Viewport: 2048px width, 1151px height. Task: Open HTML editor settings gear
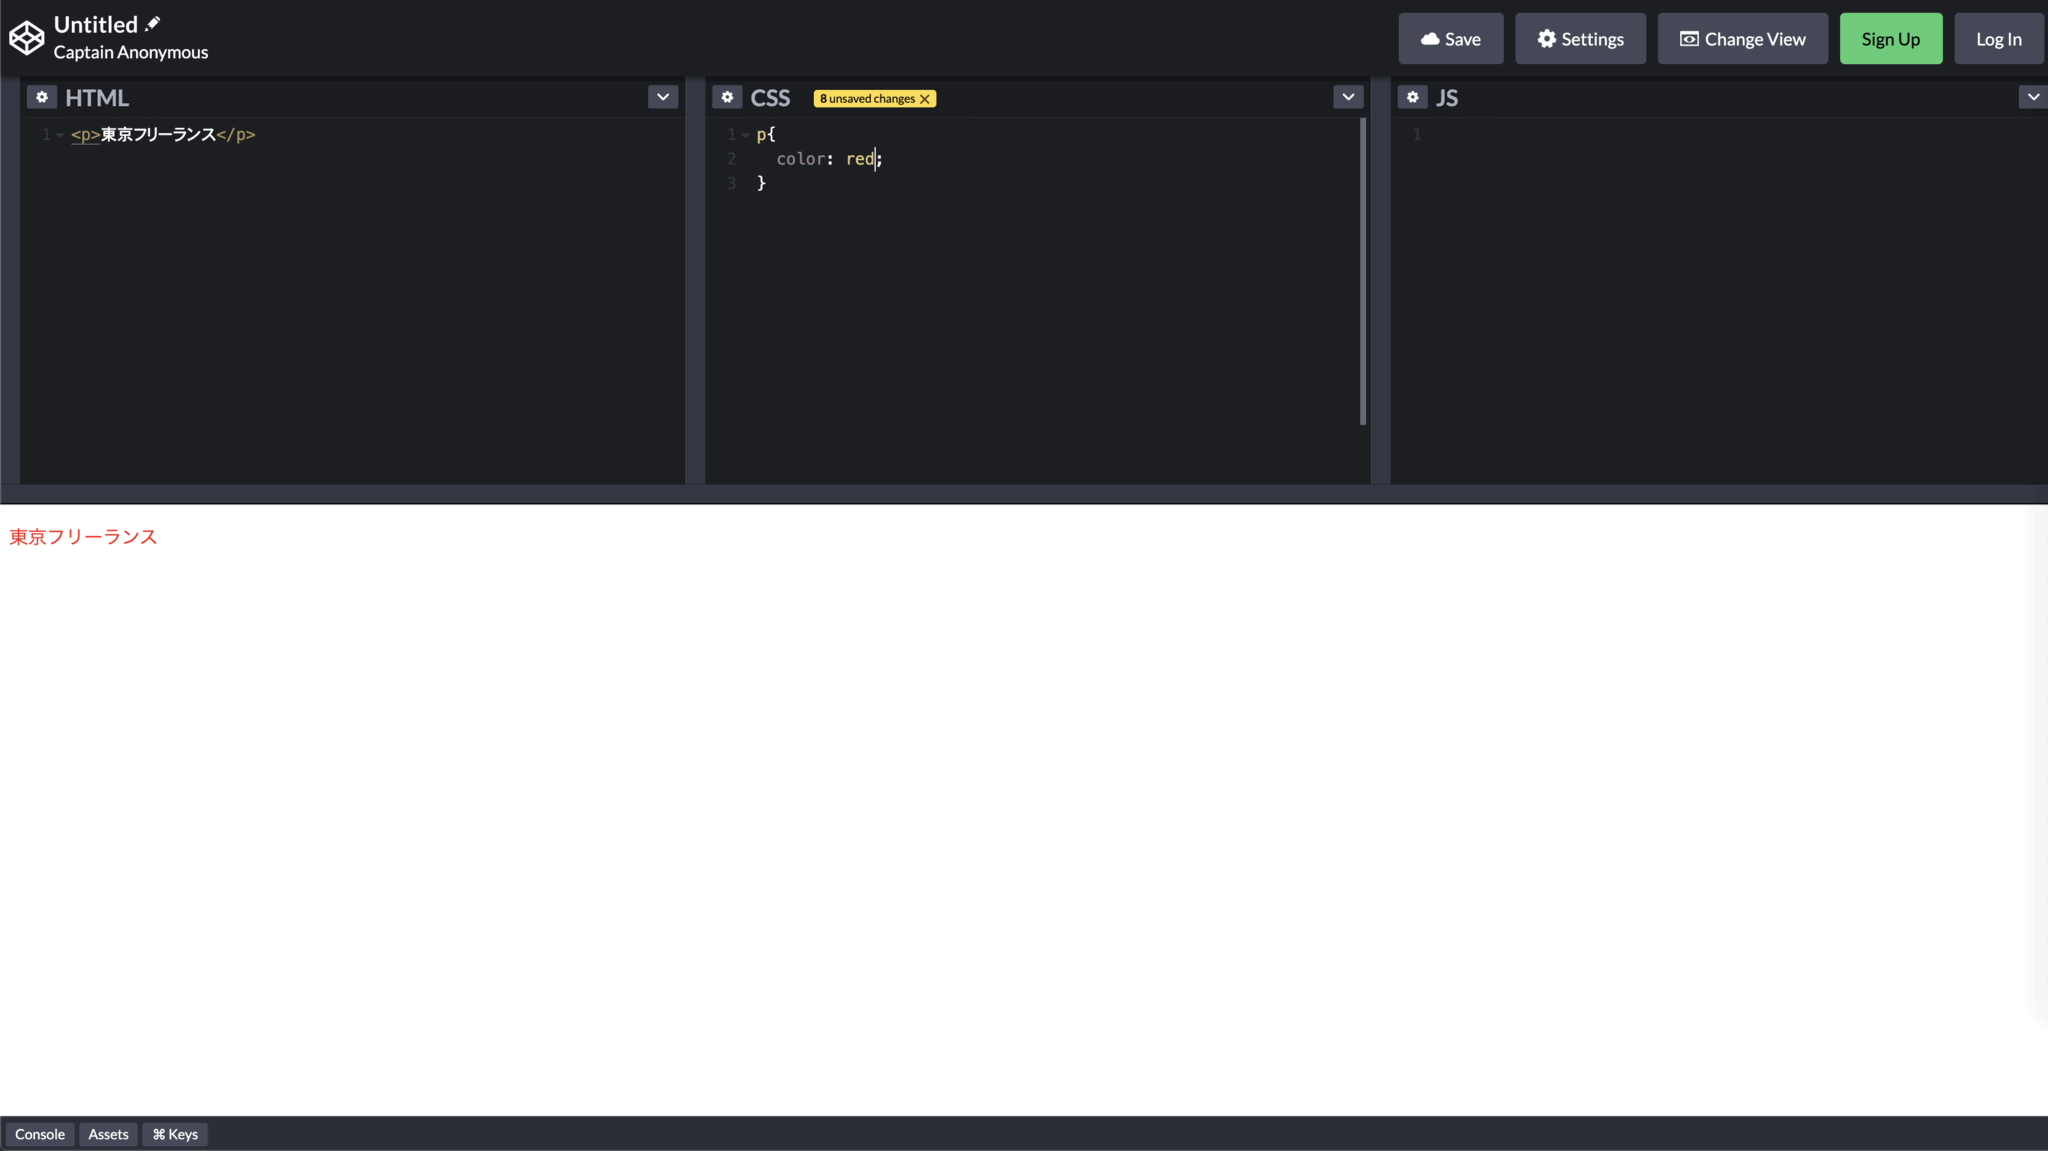[41, 97]
